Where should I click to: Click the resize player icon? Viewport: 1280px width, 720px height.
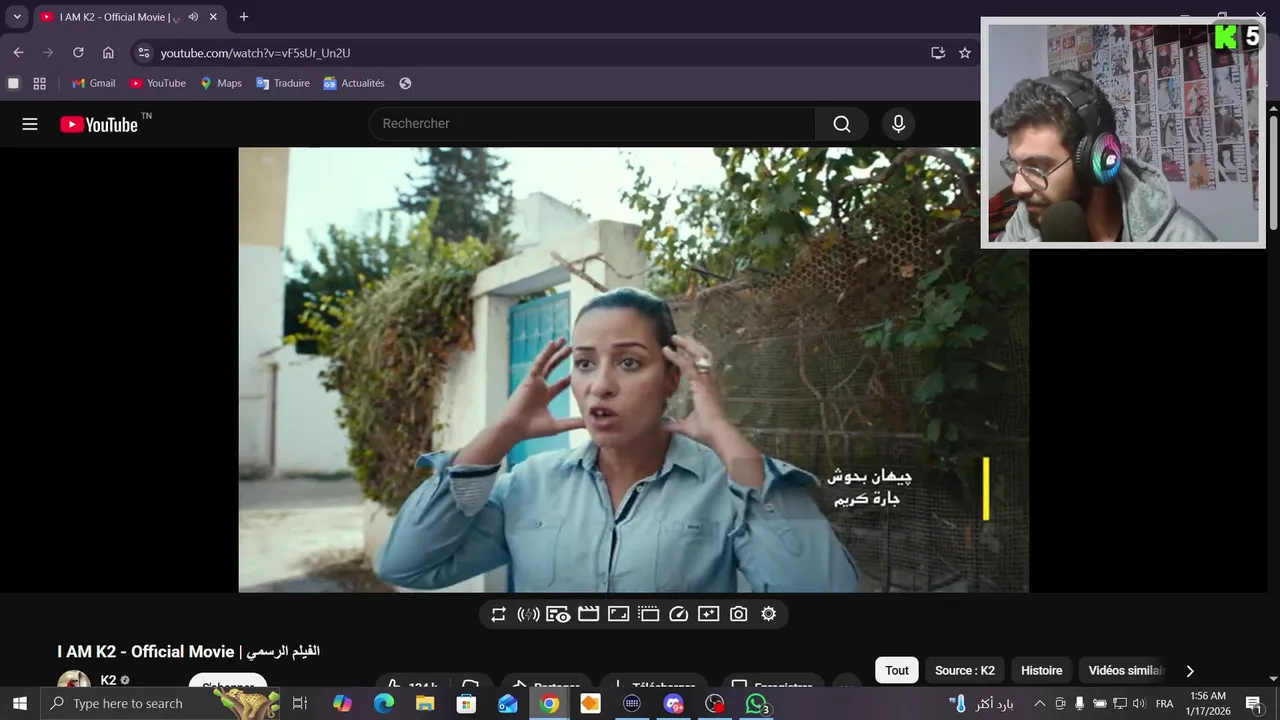click(x=618, y=614)
